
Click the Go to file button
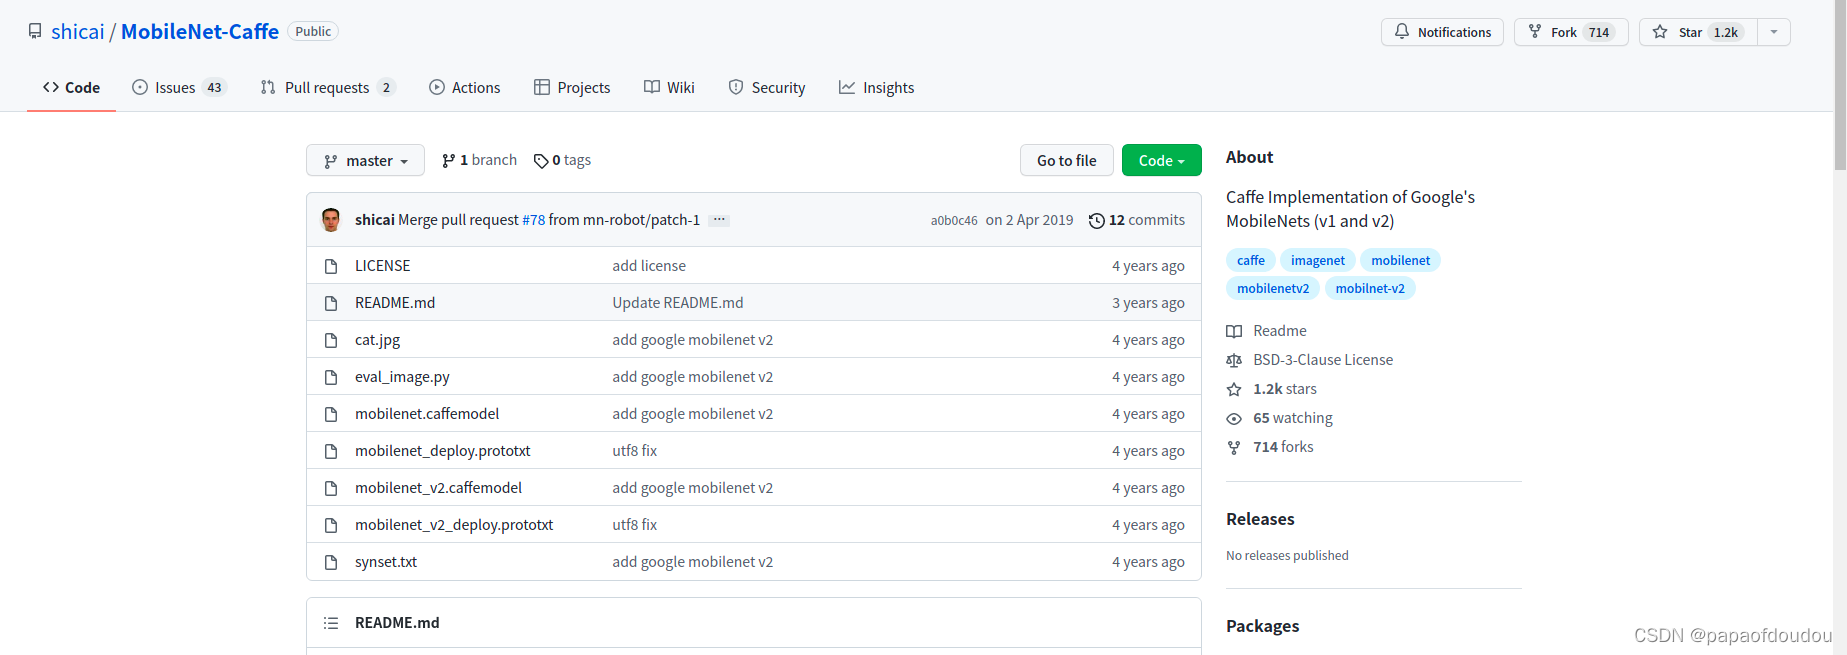click(1066, 160)
